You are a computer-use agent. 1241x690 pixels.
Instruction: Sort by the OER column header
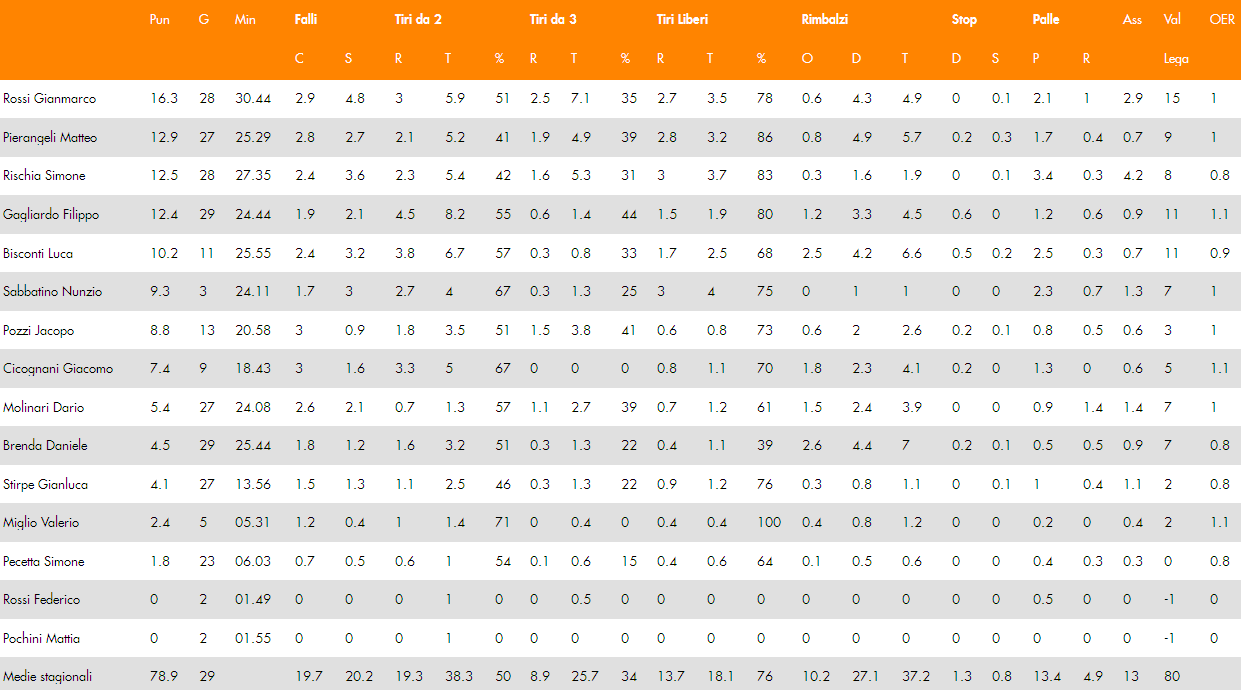pyautogui.click(x=1221, y=20)
